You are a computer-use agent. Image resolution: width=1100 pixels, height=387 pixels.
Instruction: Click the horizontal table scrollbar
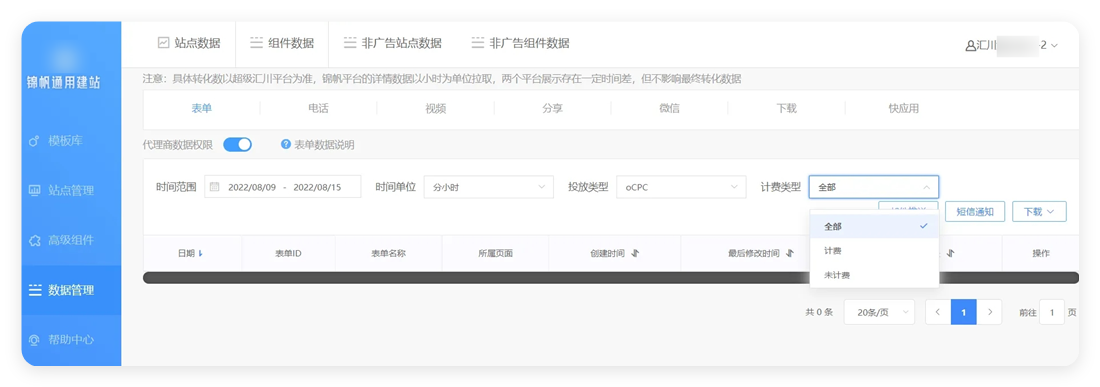coord(610,278)
